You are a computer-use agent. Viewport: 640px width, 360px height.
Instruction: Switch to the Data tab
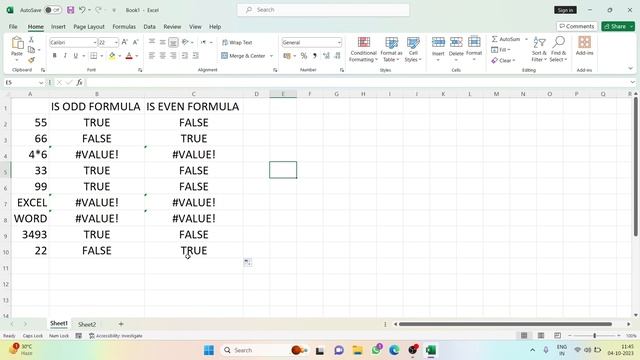tap(149, 27)
